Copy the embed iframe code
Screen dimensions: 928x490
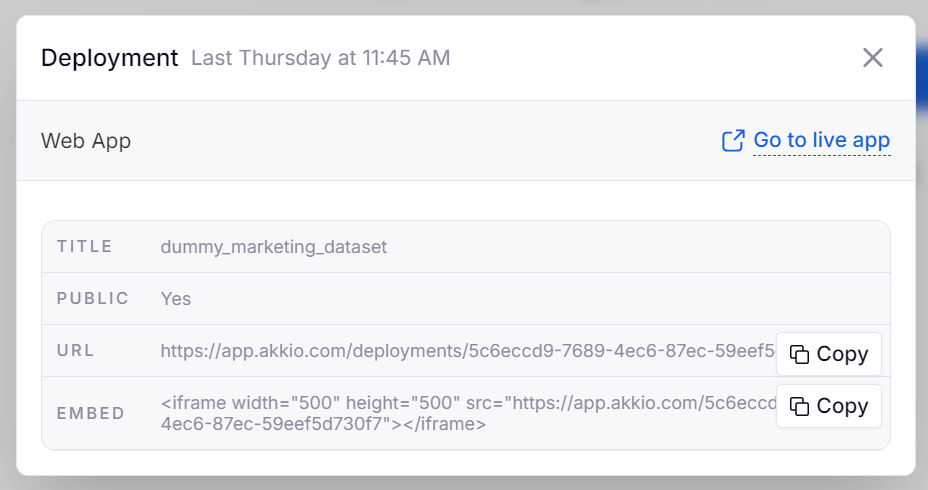click(829, 406)
